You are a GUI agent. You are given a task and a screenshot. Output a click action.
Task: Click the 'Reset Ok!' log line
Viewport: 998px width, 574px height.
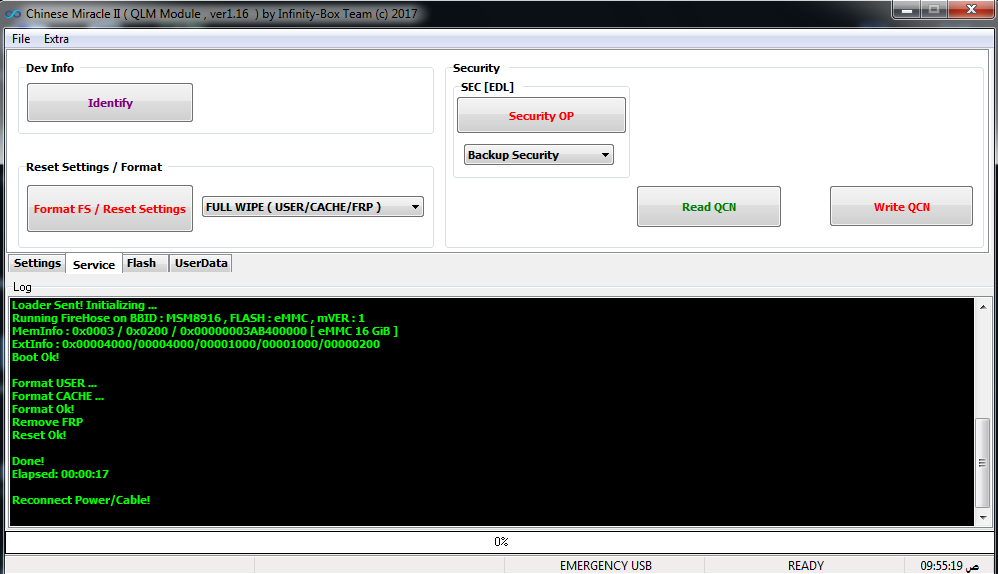click(x=39, y=435)
